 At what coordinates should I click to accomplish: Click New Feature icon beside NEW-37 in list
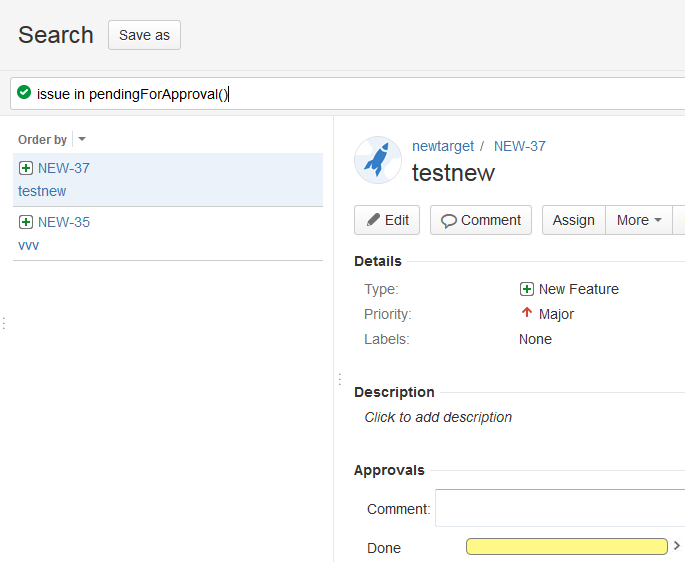coord(26,168)
